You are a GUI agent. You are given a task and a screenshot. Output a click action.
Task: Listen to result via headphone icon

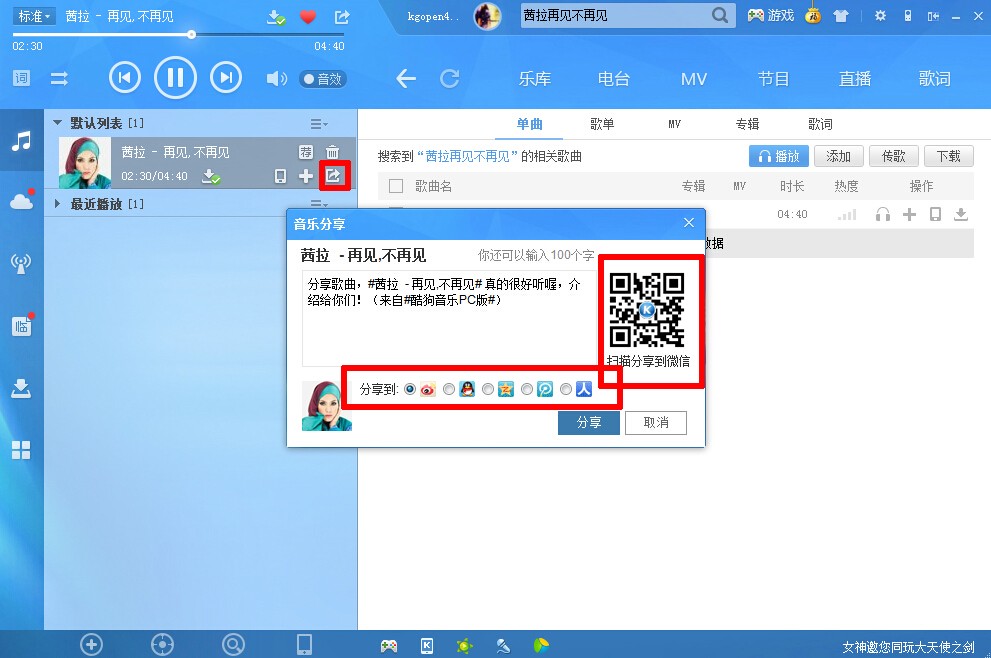click(x=883, y=214)
